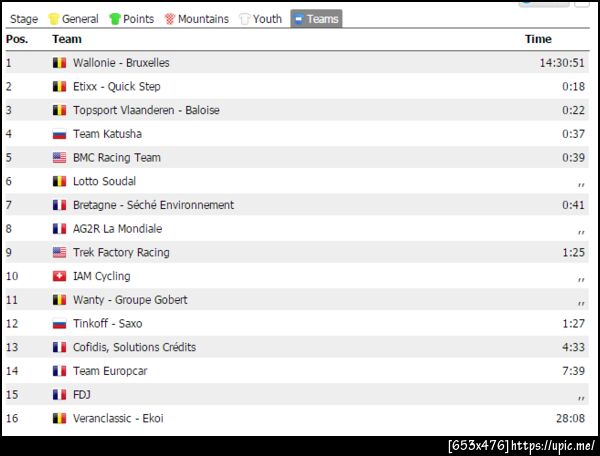Select the 0:39 time gap
Image resolution: width=600 pixels, height=456 pixels.
coord(573,158)
